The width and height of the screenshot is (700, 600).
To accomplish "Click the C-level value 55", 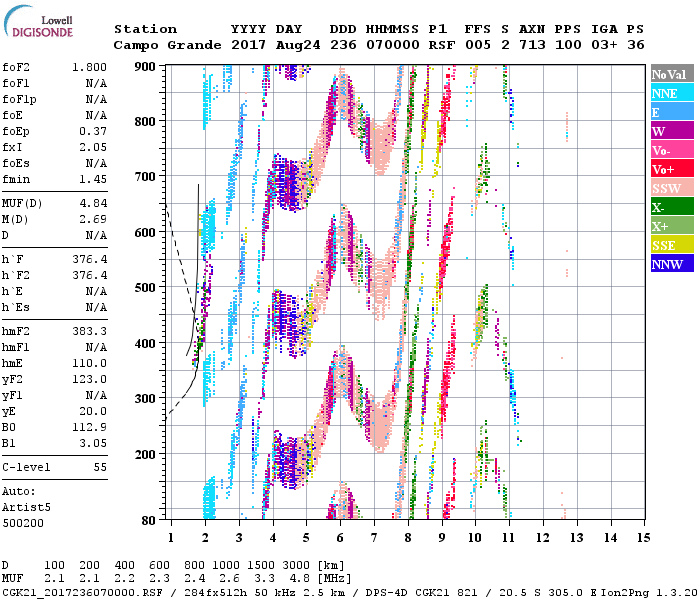I will (x=100, y=467).
